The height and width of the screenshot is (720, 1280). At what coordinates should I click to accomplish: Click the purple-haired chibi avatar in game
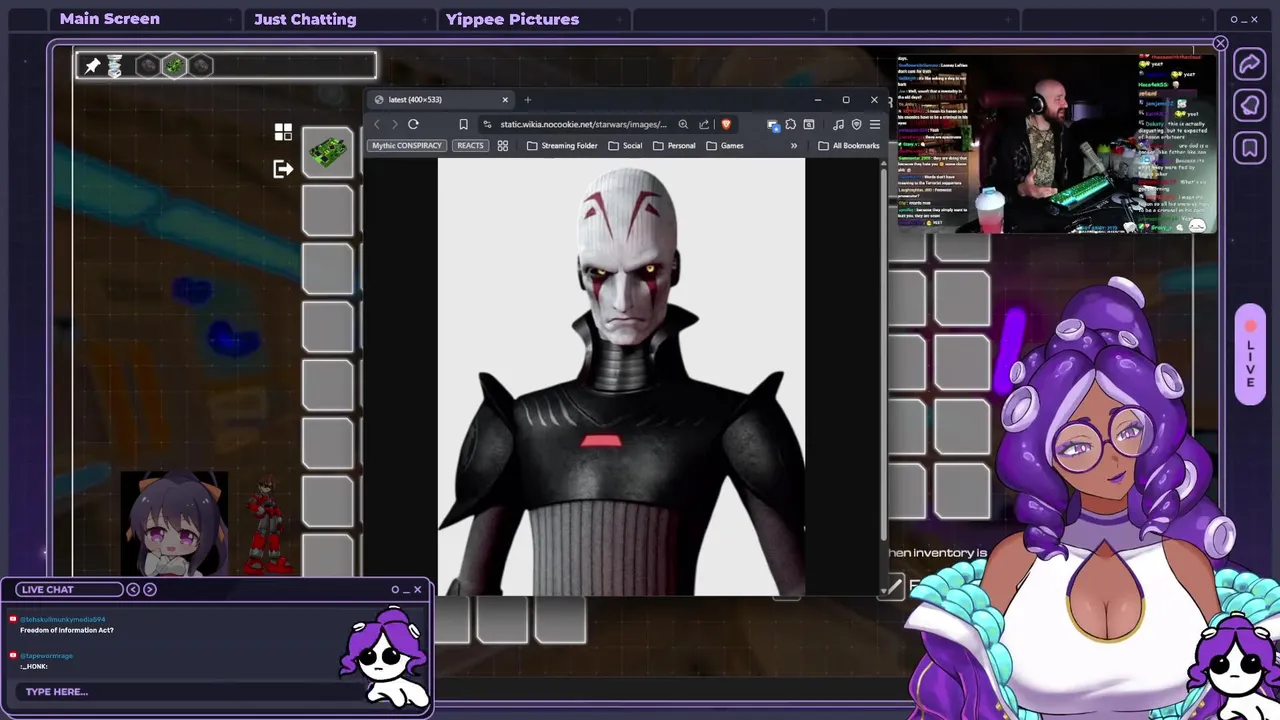pos(175,523)
